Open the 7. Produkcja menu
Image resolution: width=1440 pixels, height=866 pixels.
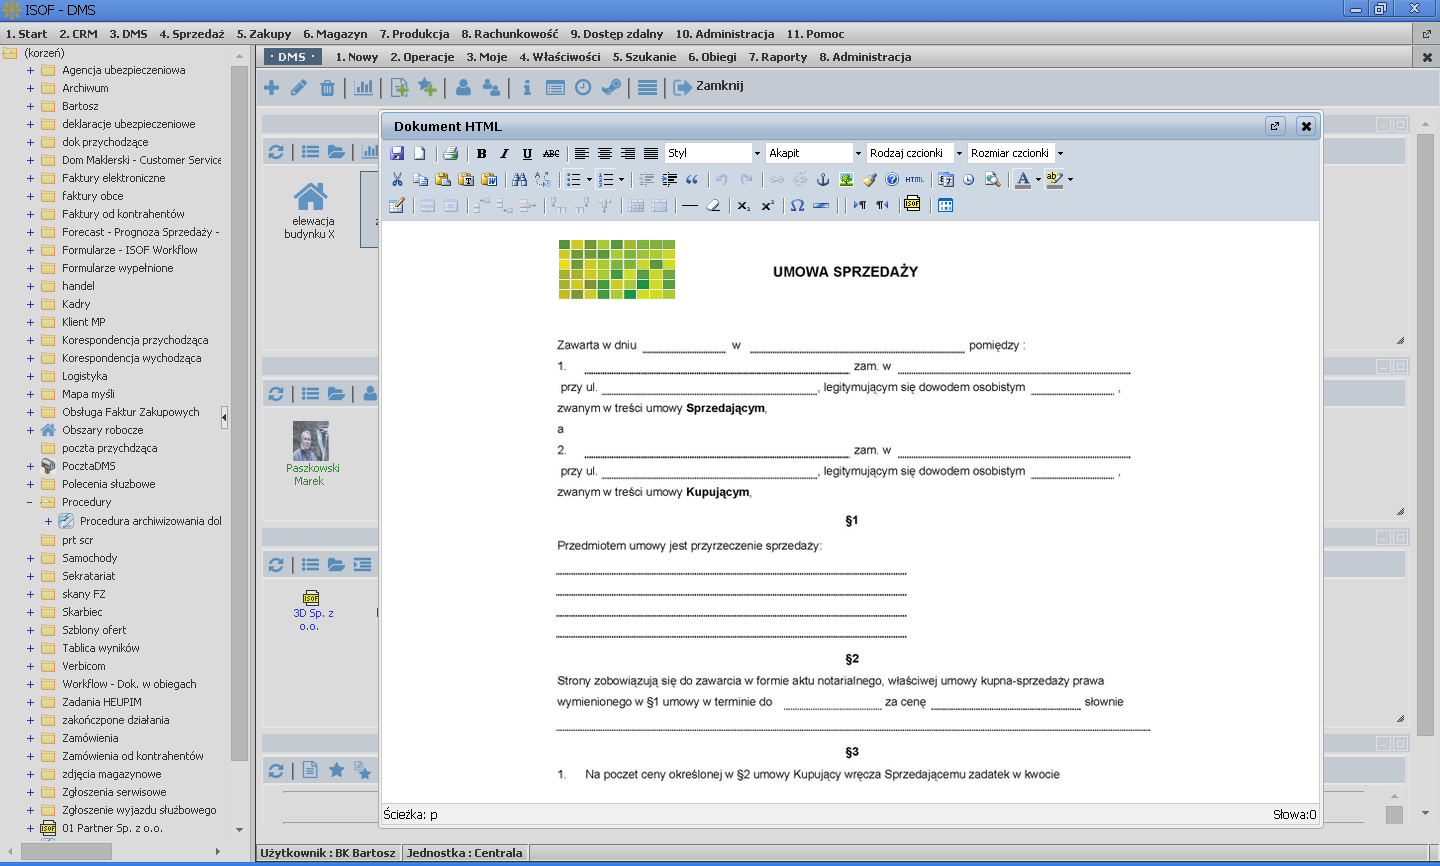(x=414, y=34)
